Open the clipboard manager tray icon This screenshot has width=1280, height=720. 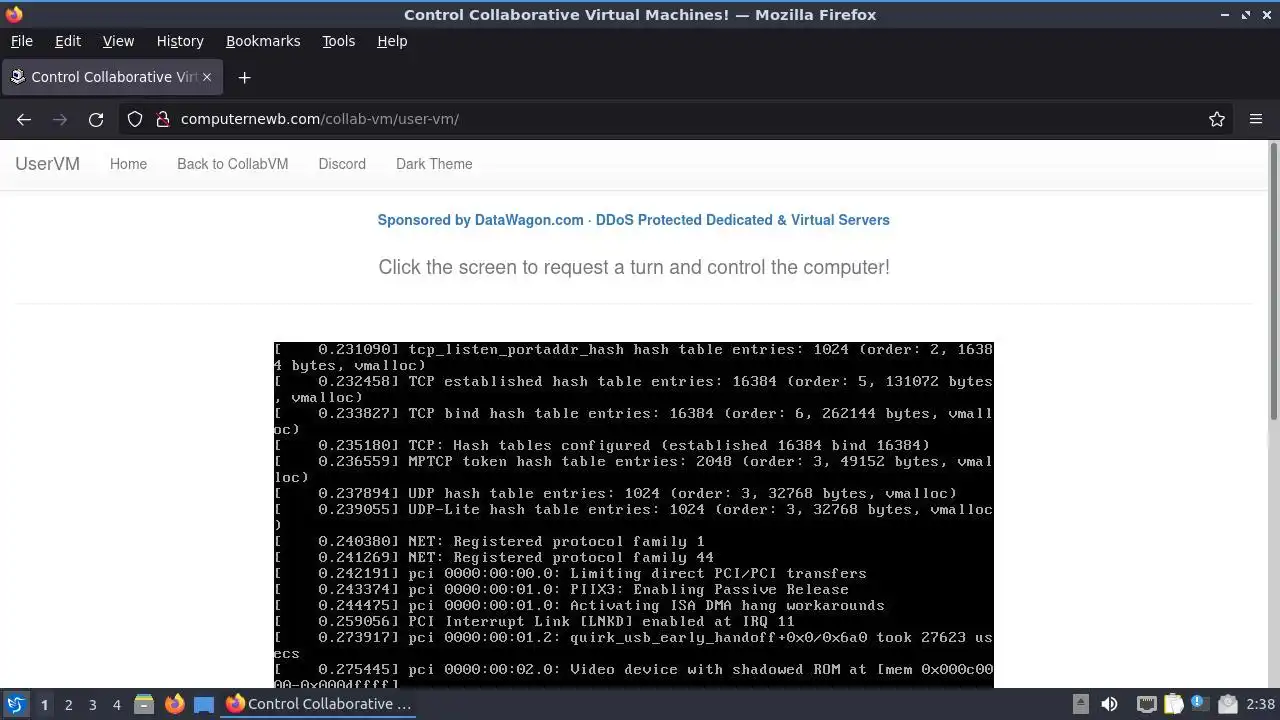pyautogui.click(x=1174, y=704)
